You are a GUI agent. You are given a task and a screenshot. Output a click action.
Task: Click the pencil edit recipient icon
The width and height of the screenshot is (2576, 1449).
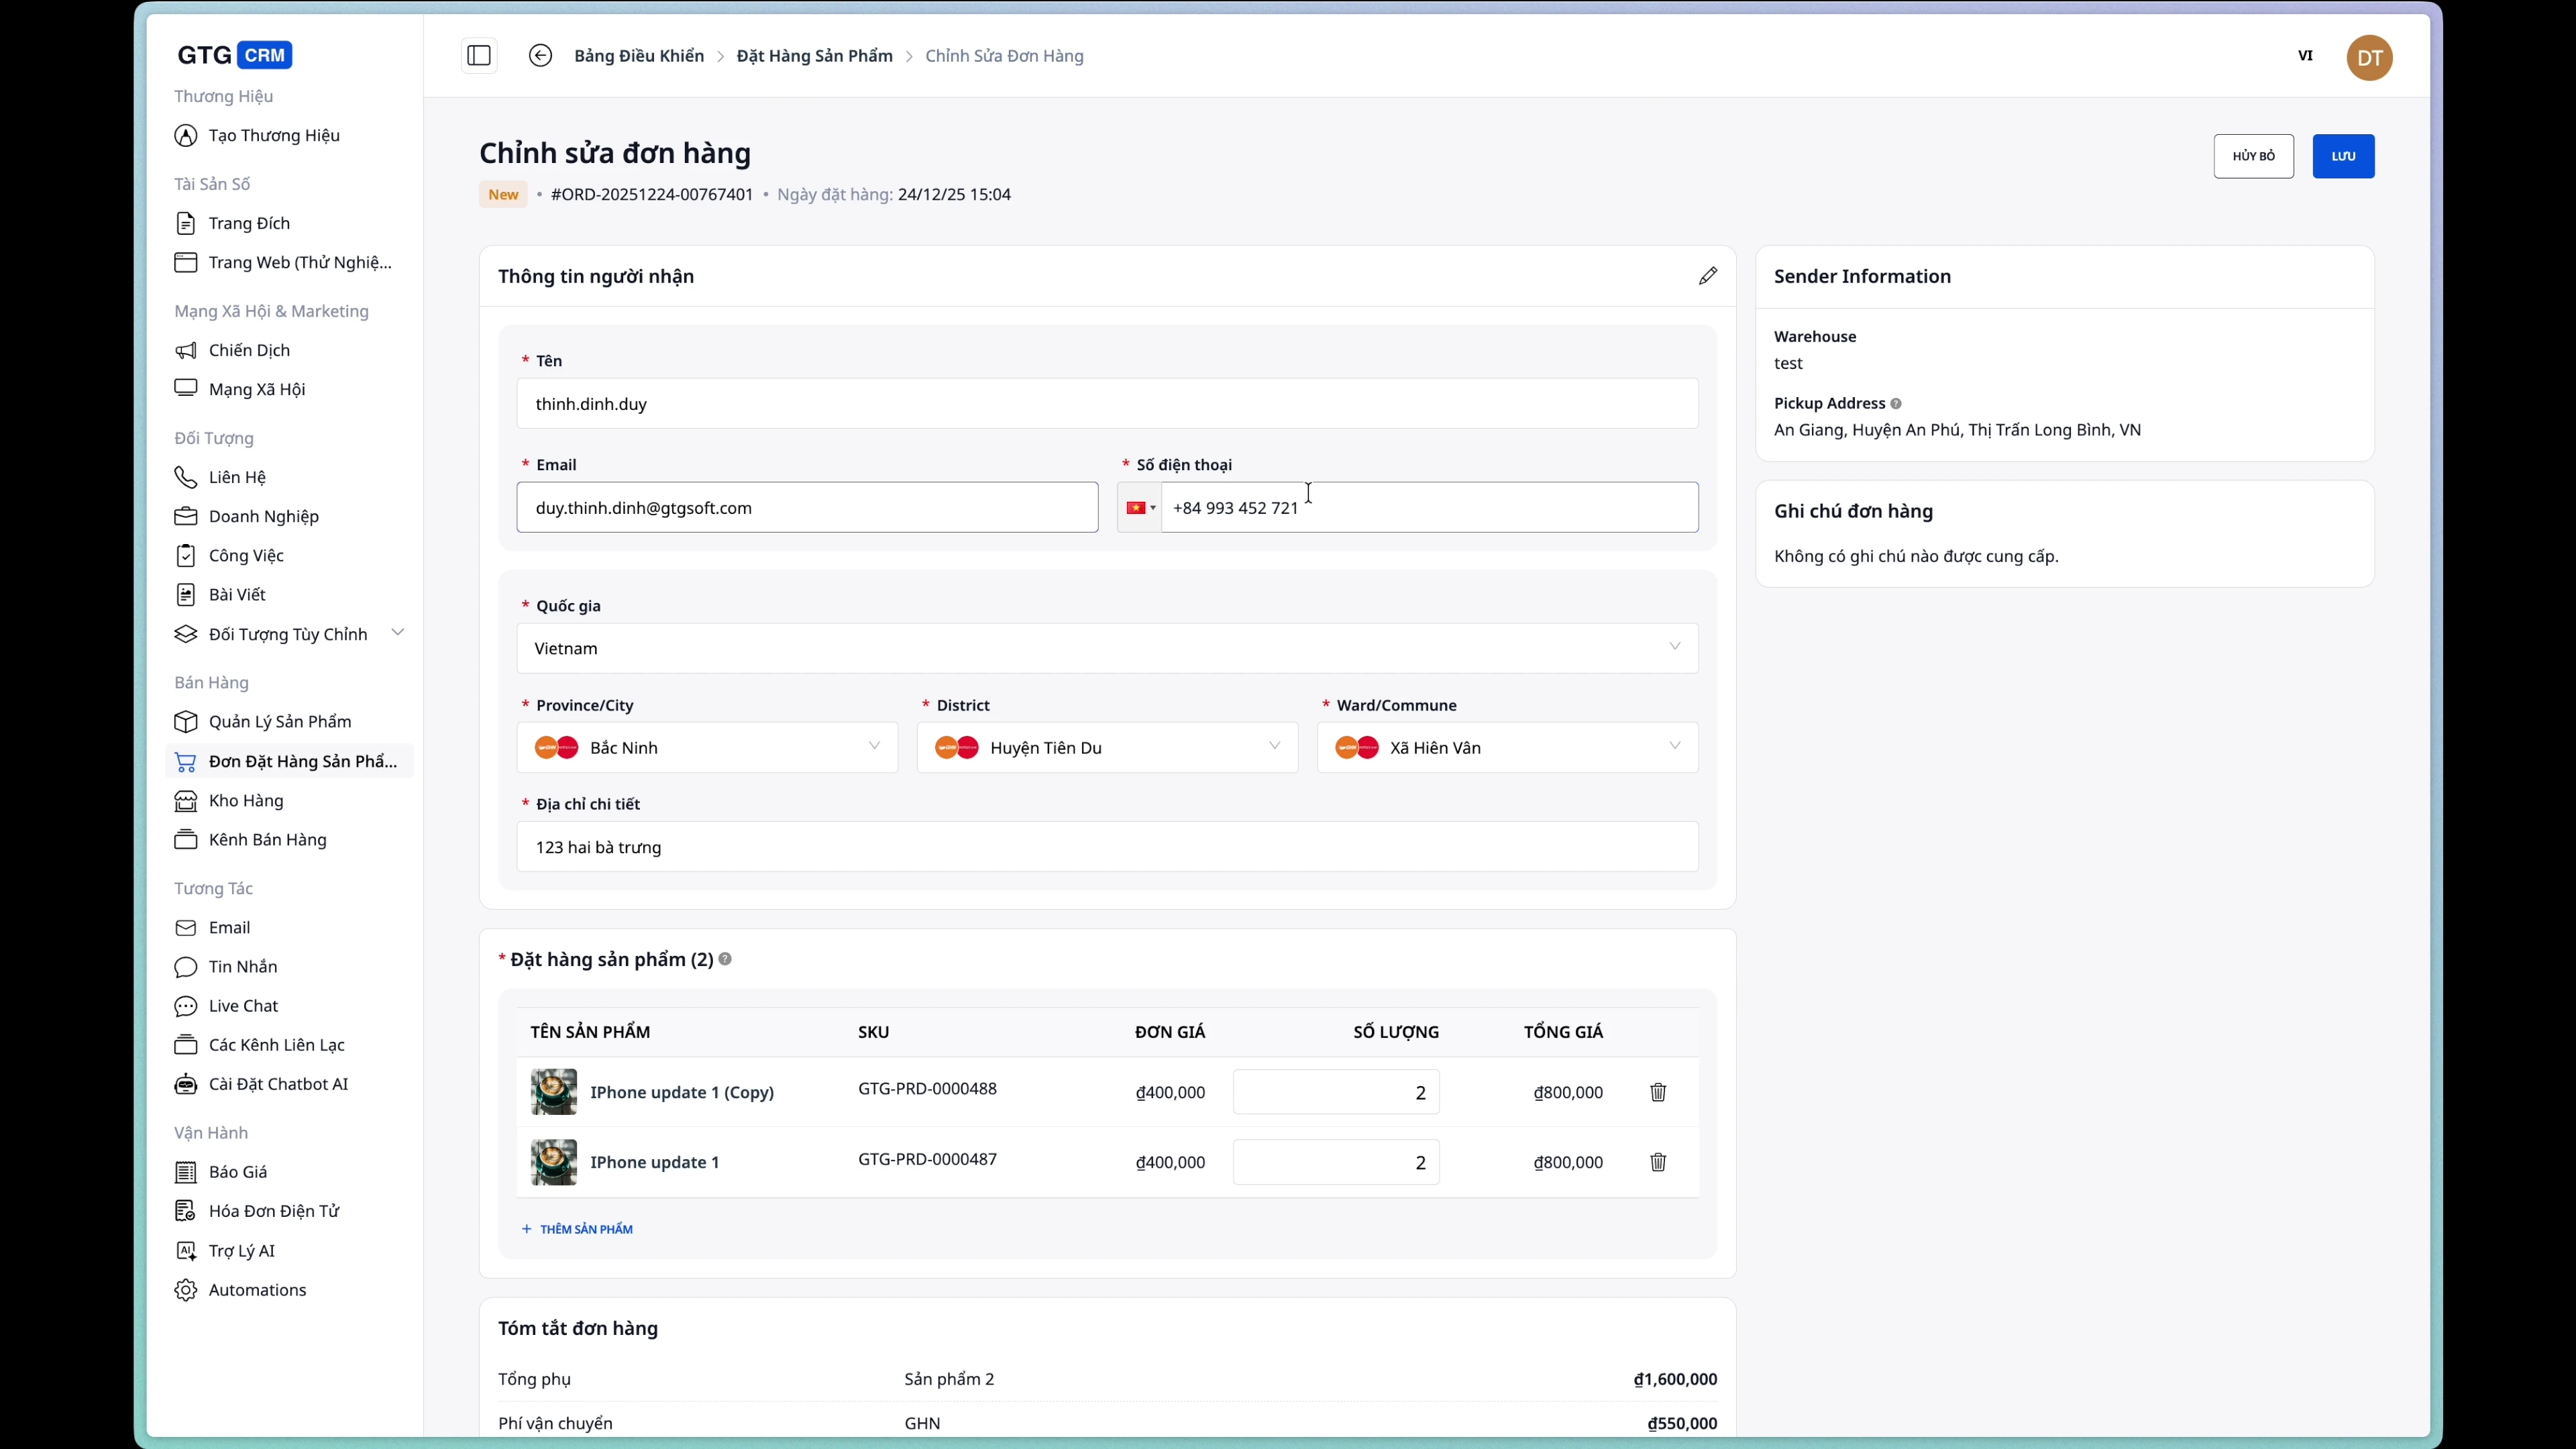[x=1707, y=276]
